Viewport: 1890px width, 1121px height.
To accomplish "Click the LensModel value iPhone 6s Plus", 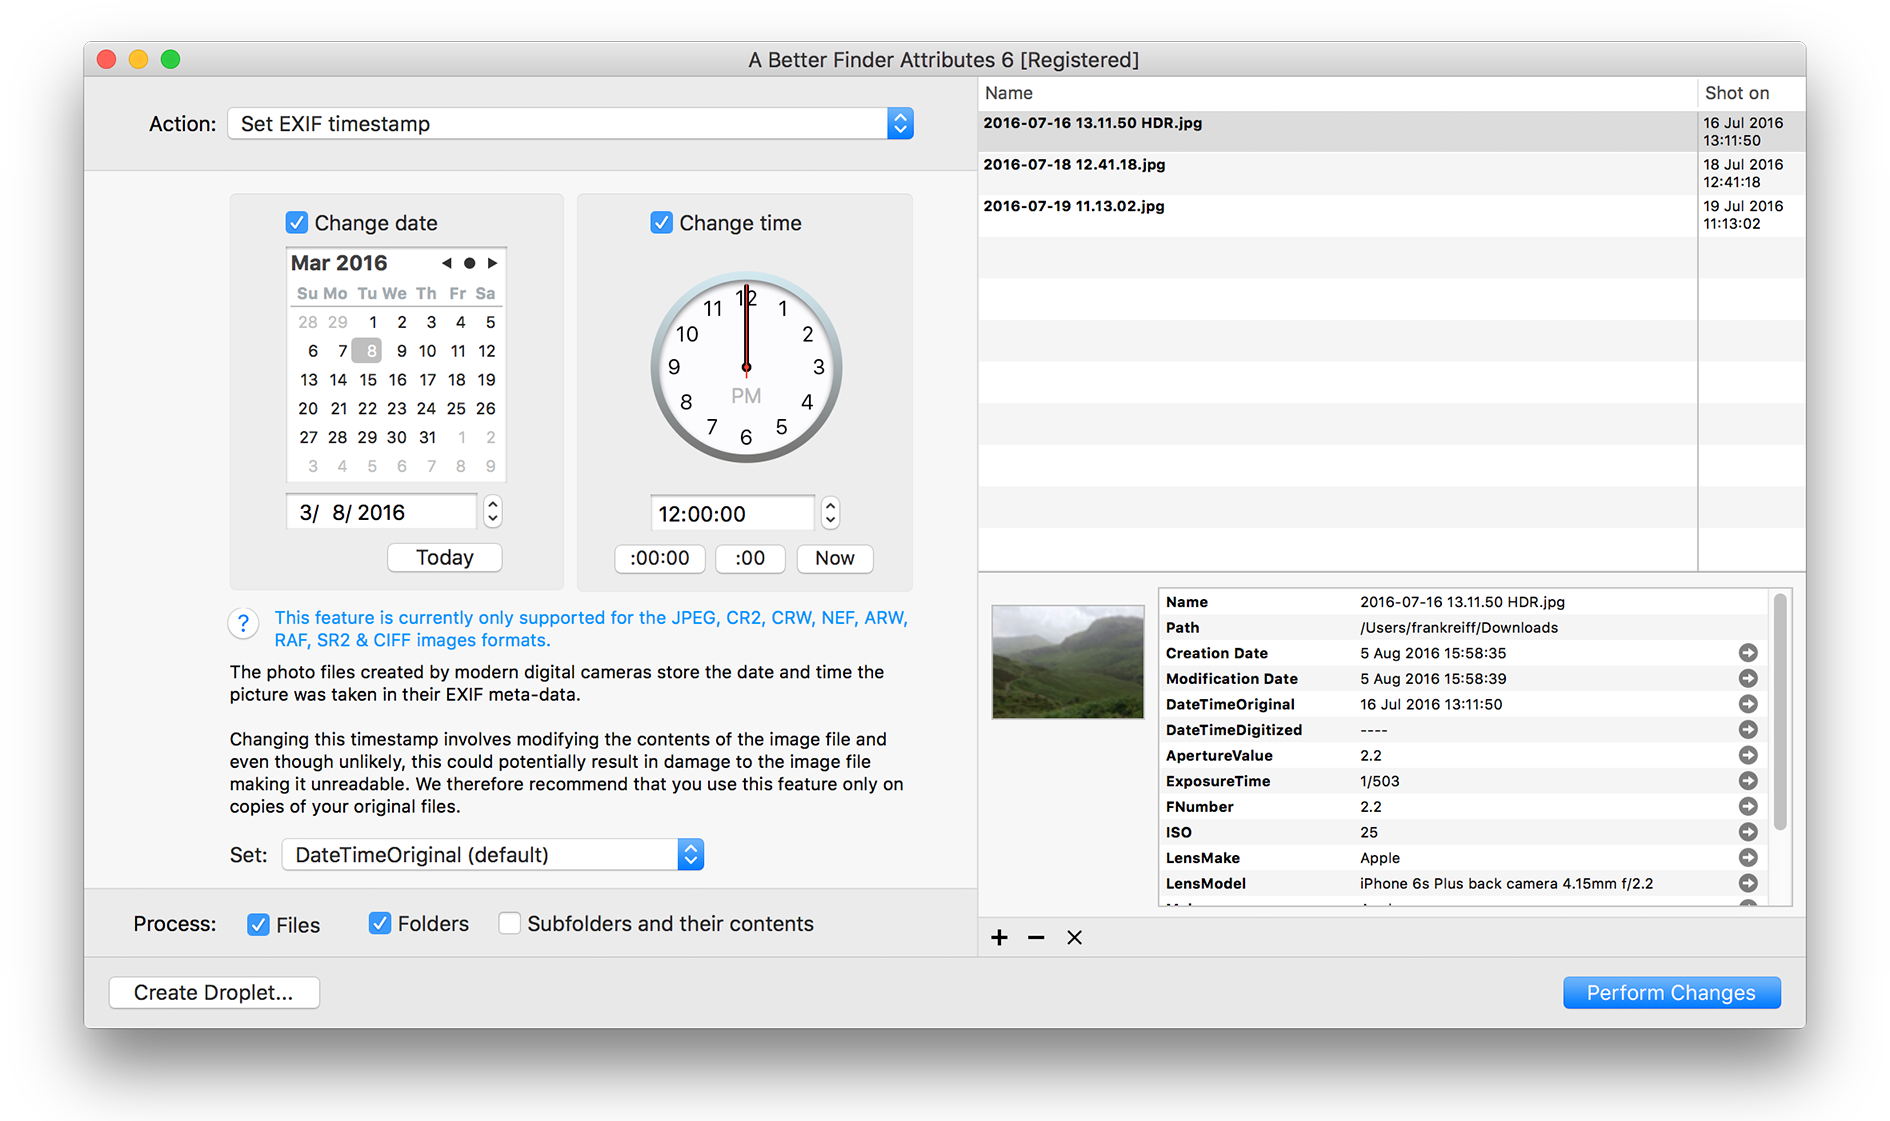I will [1506, 884].
